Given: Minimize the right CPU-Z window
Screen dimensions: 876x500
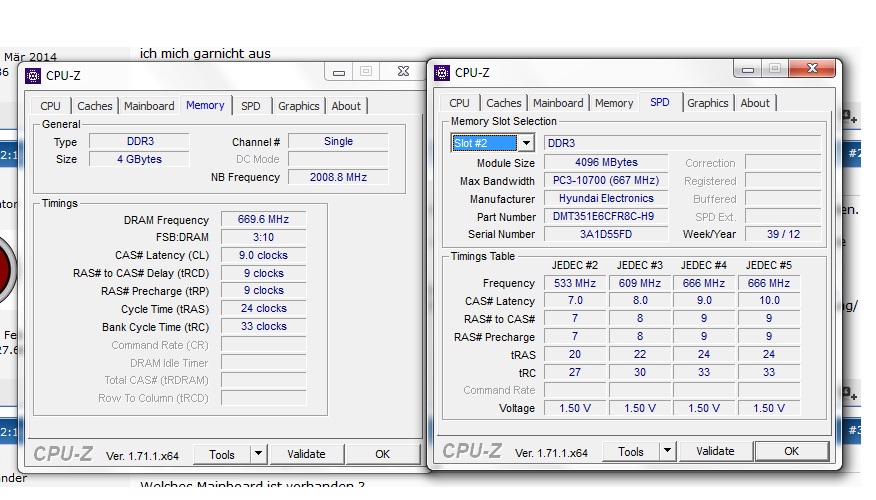Looking at the screenshot, I should coord(748,69).
